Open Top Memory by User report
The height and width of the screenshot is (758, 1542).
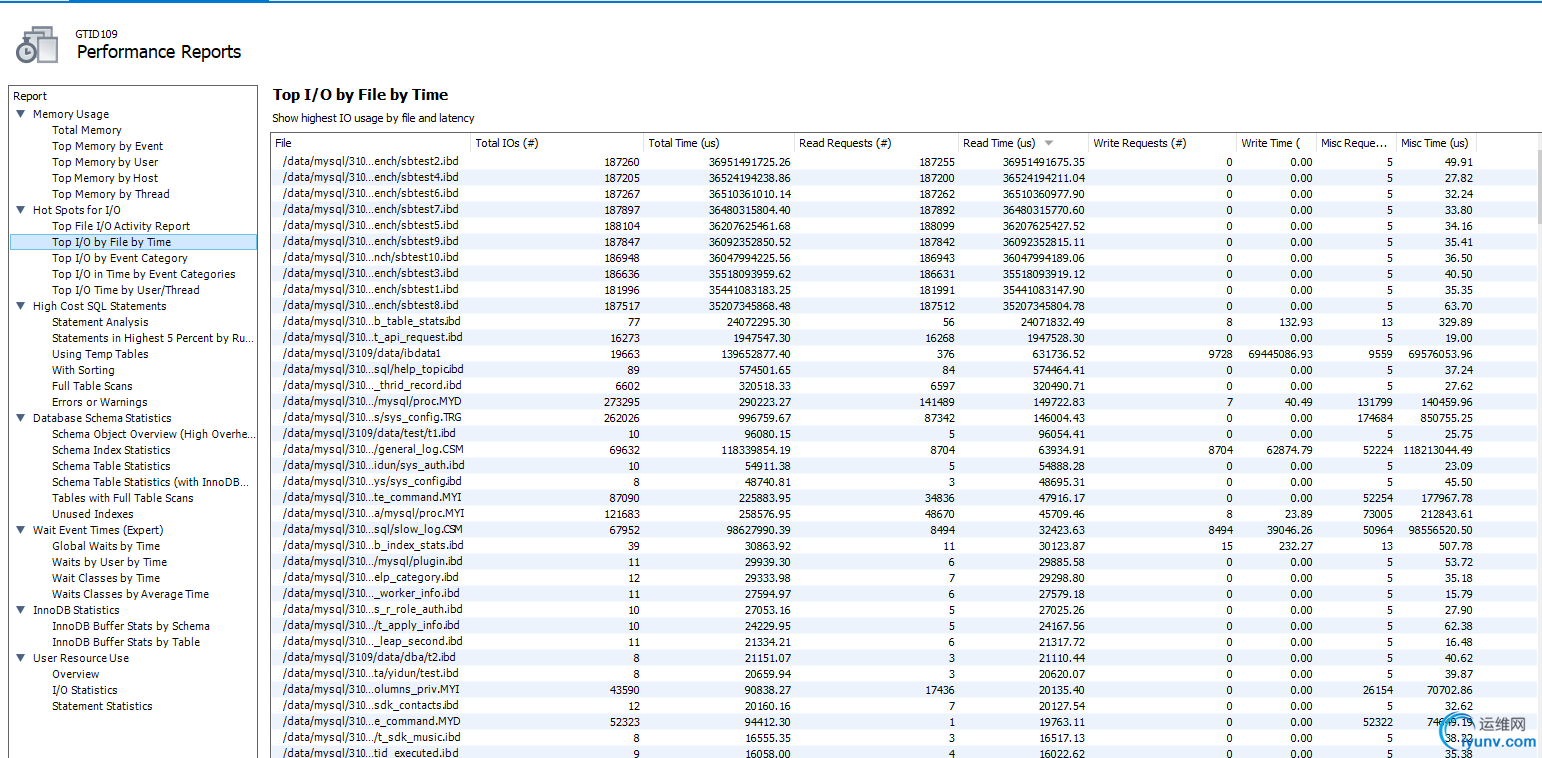tap(105, 162)
